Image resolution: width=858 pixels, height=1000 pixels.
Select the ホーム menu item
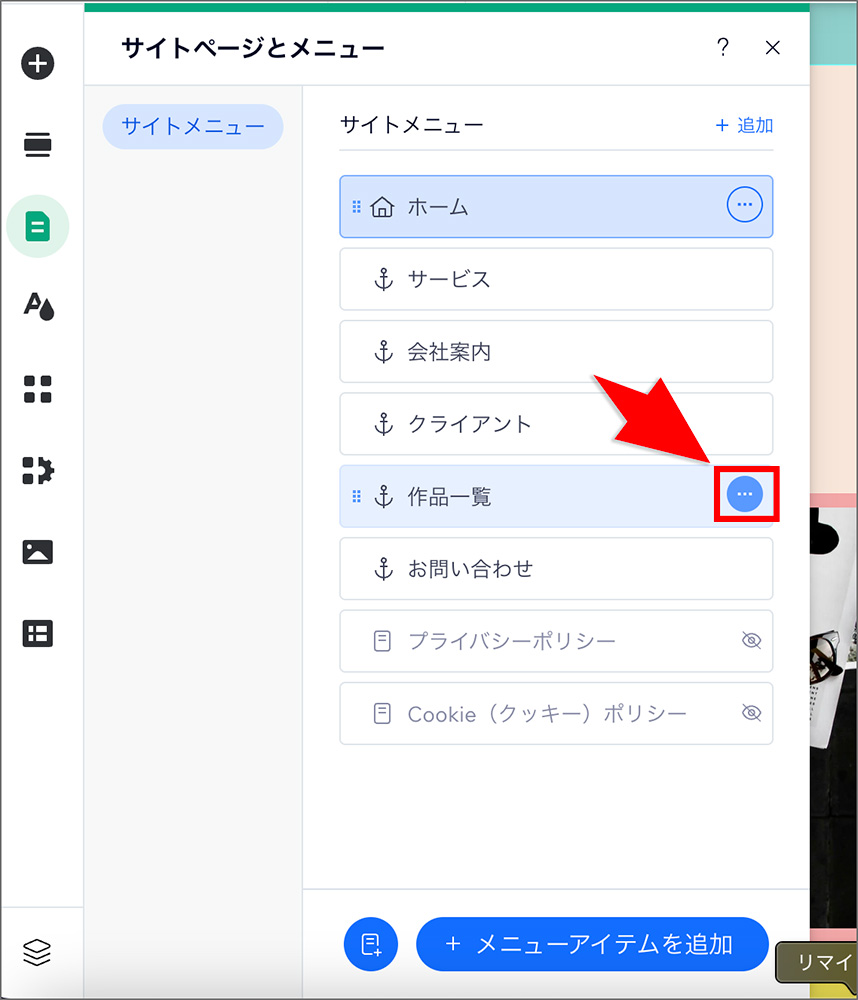[556, 207]
